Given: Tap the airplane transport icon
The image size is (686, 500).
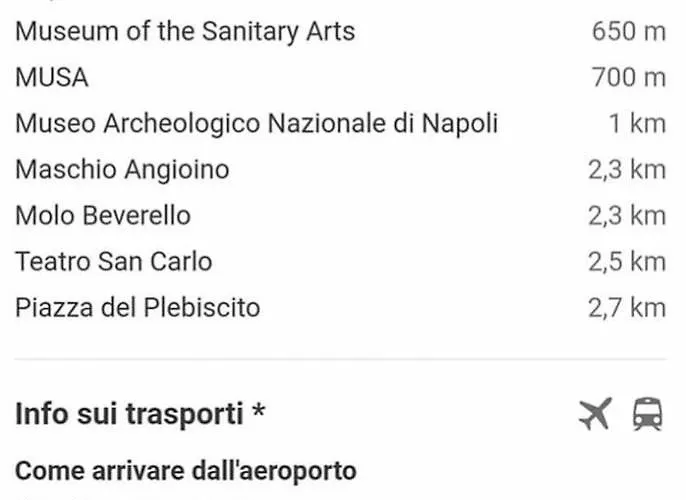Looking at the screenshot, I should pyautogui.click(x=595, y=413).
